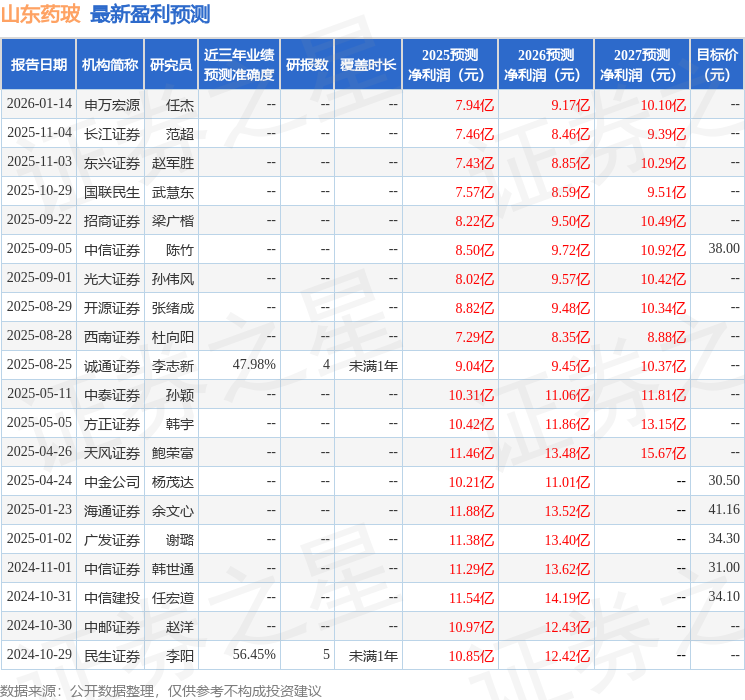The image size is (745, 700).
Task: Select the date 2025-11-03
Action: click(39, 162)
